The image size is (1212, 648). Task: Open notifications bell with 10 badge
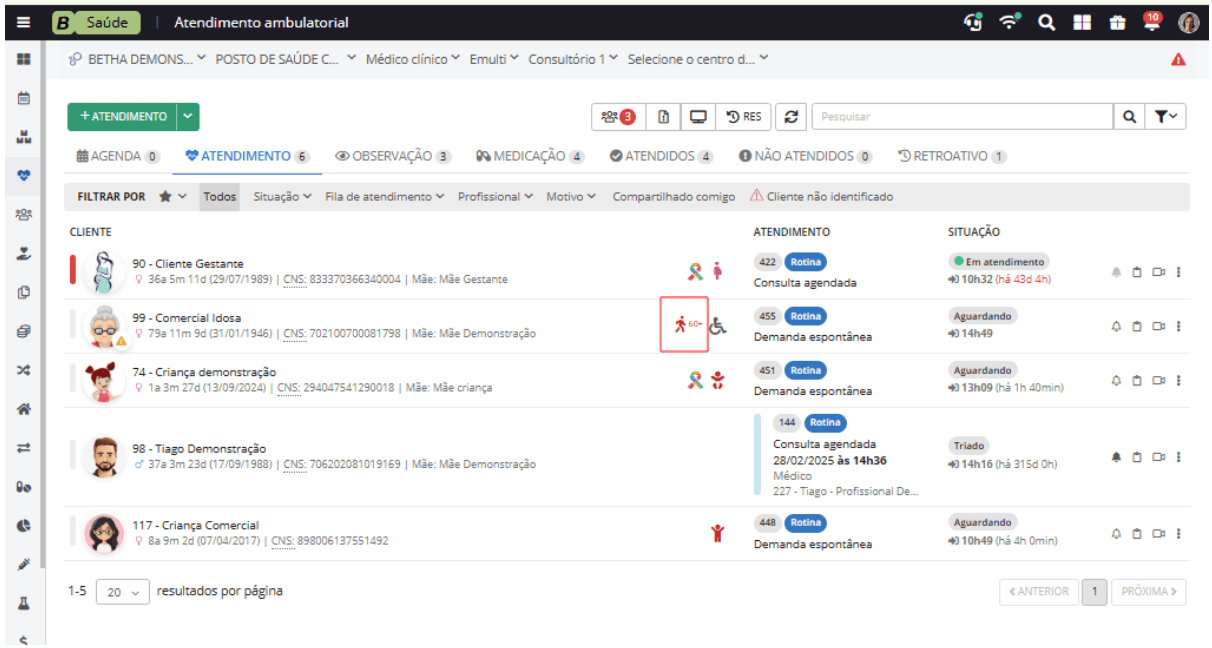[1152, 22]
